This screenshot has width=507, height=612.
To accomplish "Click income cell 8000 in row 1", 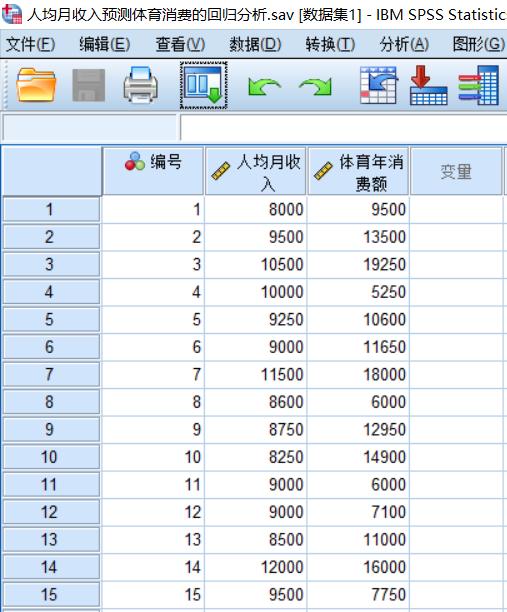I will coord(256,210).
